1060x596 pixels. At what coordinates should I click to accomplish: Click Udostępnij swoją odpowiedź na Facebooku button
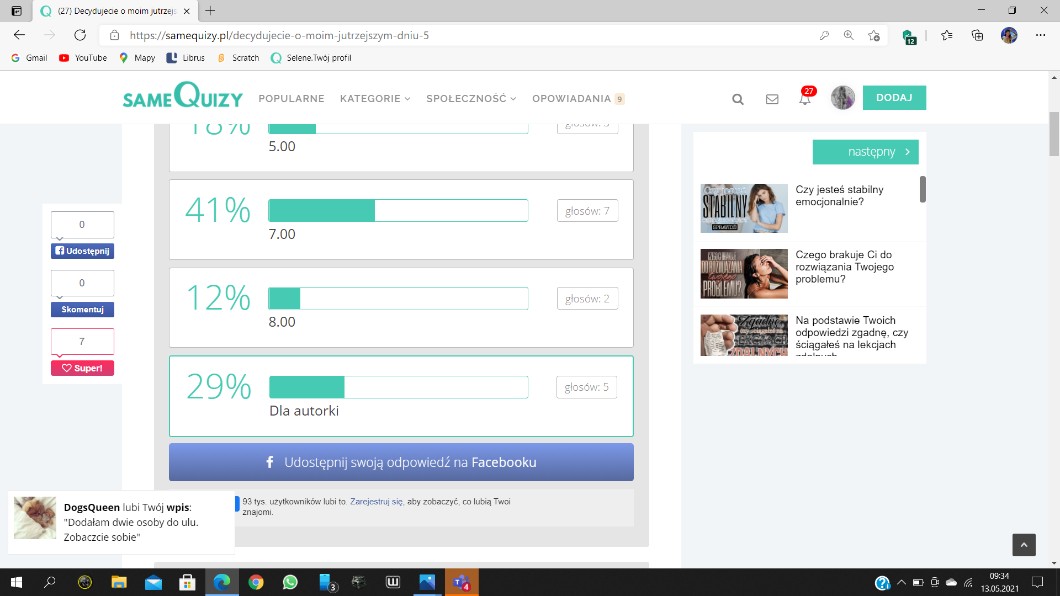pyautogui.click(x=401, y=462)
